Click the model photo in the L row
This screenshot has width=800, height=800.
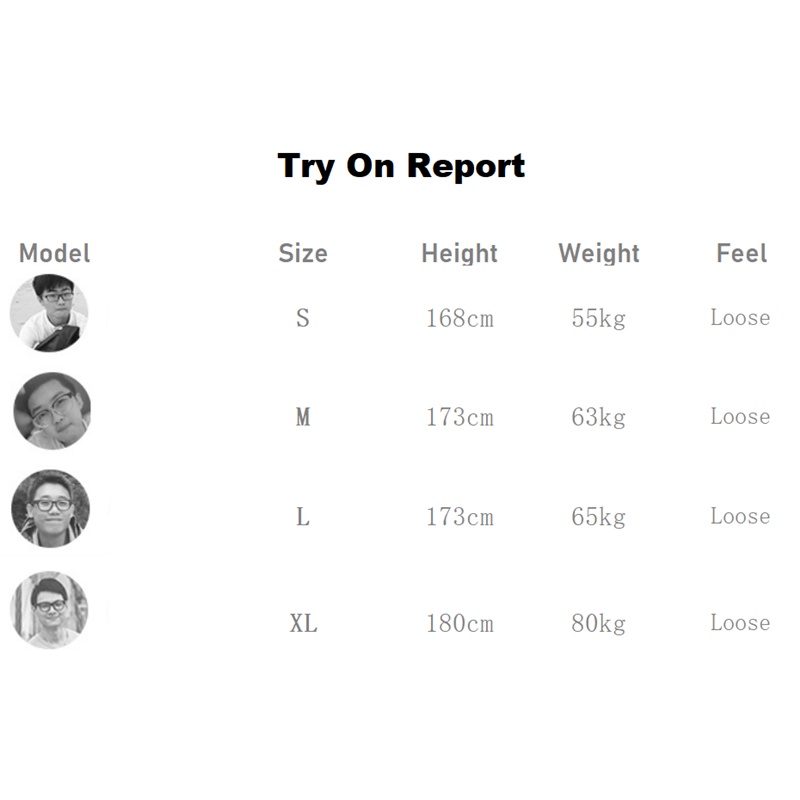click(51, 508)
